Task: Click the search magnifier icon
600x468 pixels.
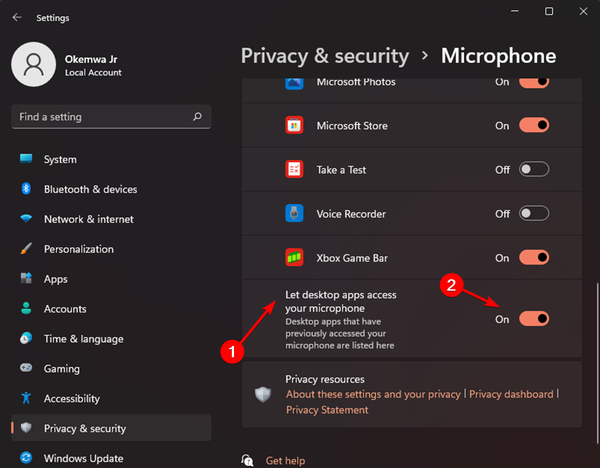Action: [198, 117]
